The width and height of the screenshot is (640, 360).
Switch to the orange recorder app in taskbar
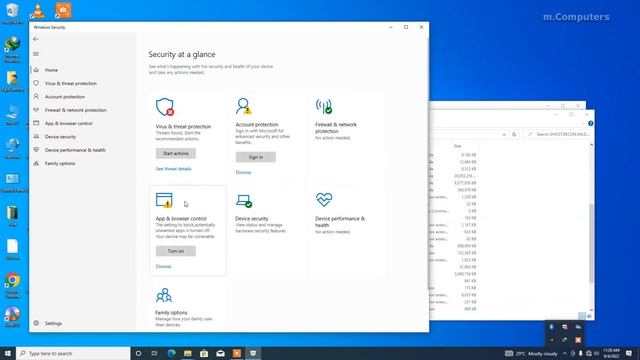237,353
